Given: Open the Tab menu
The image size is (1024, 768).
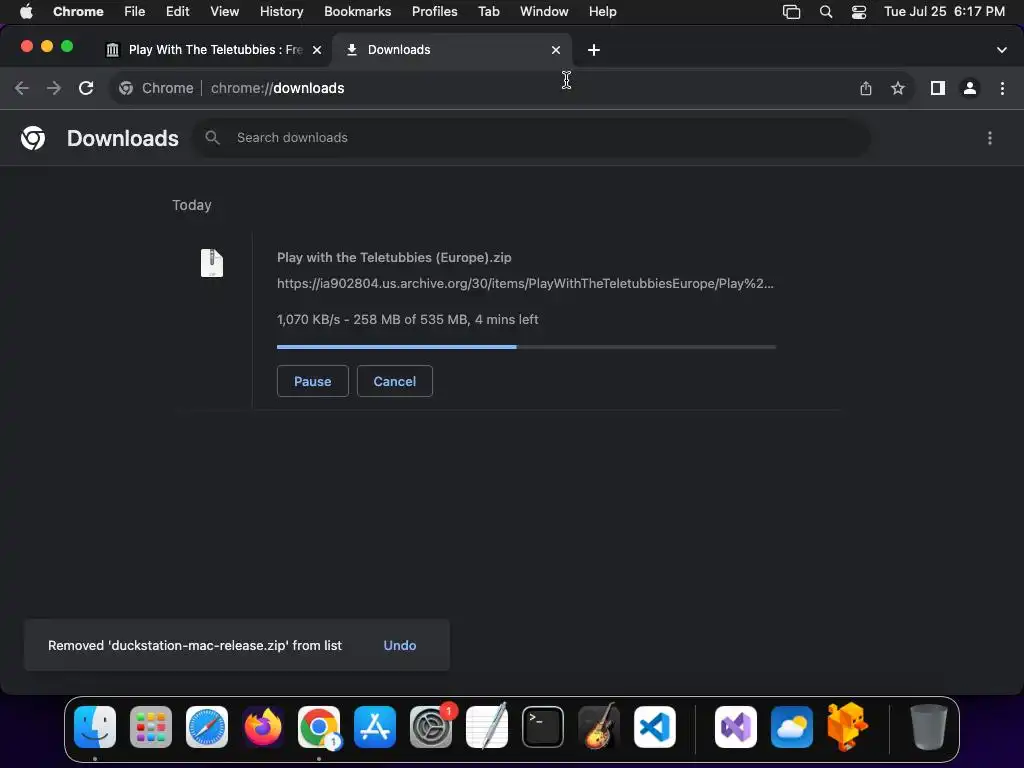Looking at the screenshot, I should 488,12.
